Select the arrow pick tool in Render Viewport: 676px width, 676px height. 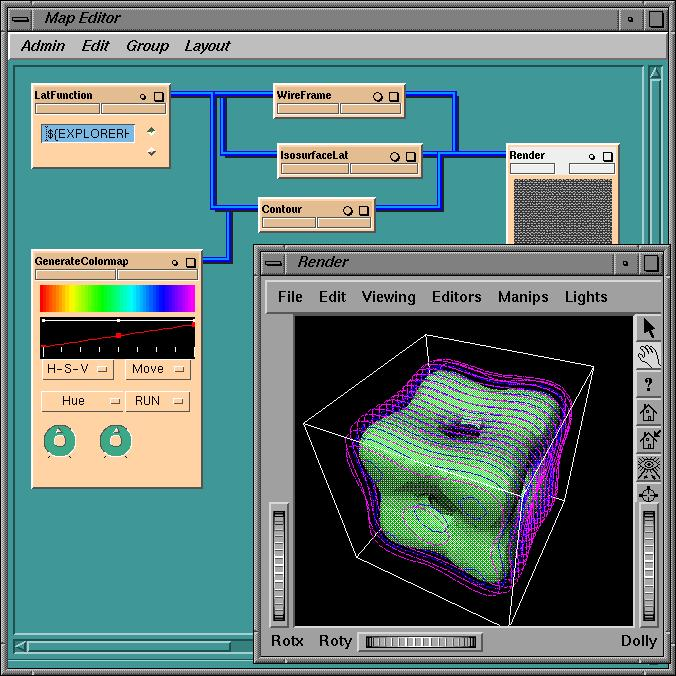point(648,327)
